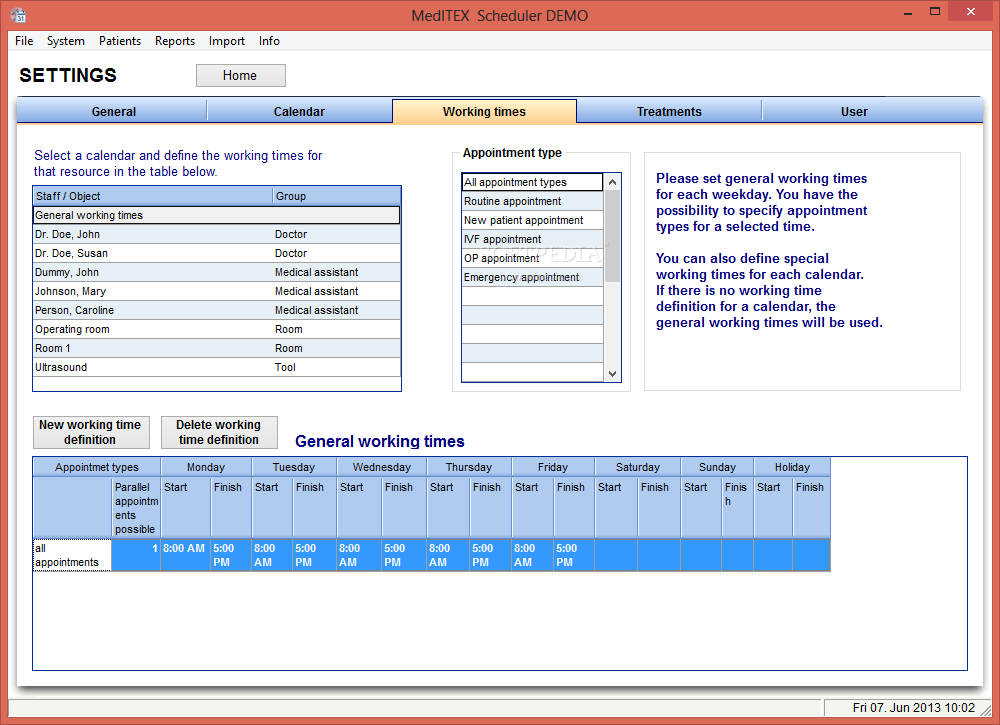The image size is (1000, 725).
Task: Click the Monday column header
Action: (206, 467)
